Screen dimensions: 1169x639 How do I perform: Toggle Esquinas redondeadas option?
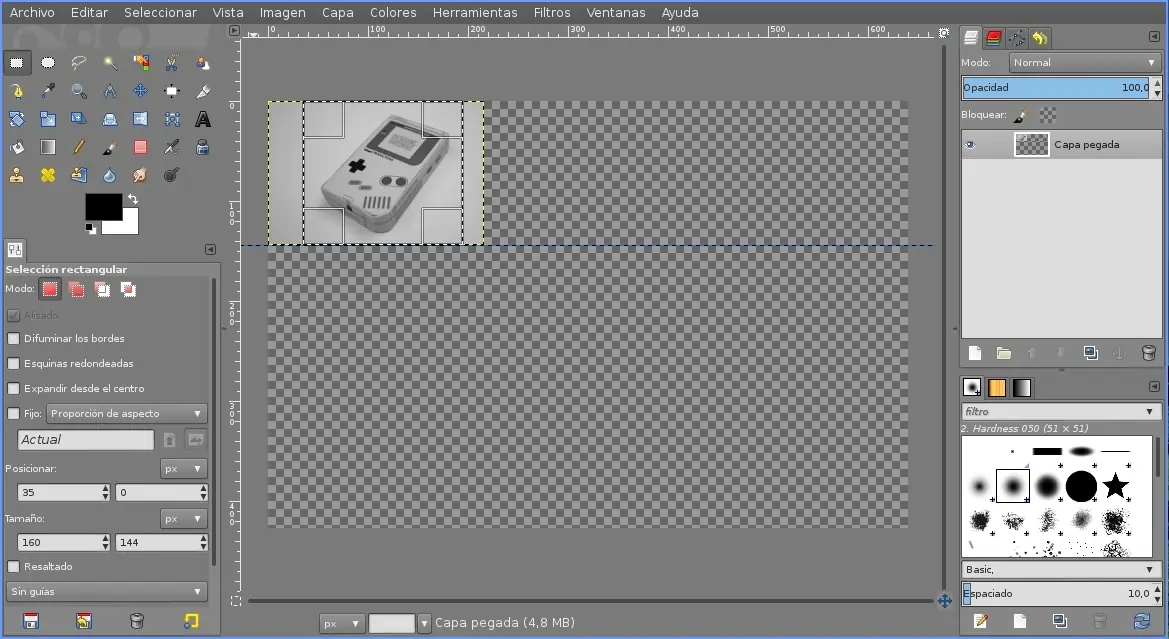coord(14,364)
